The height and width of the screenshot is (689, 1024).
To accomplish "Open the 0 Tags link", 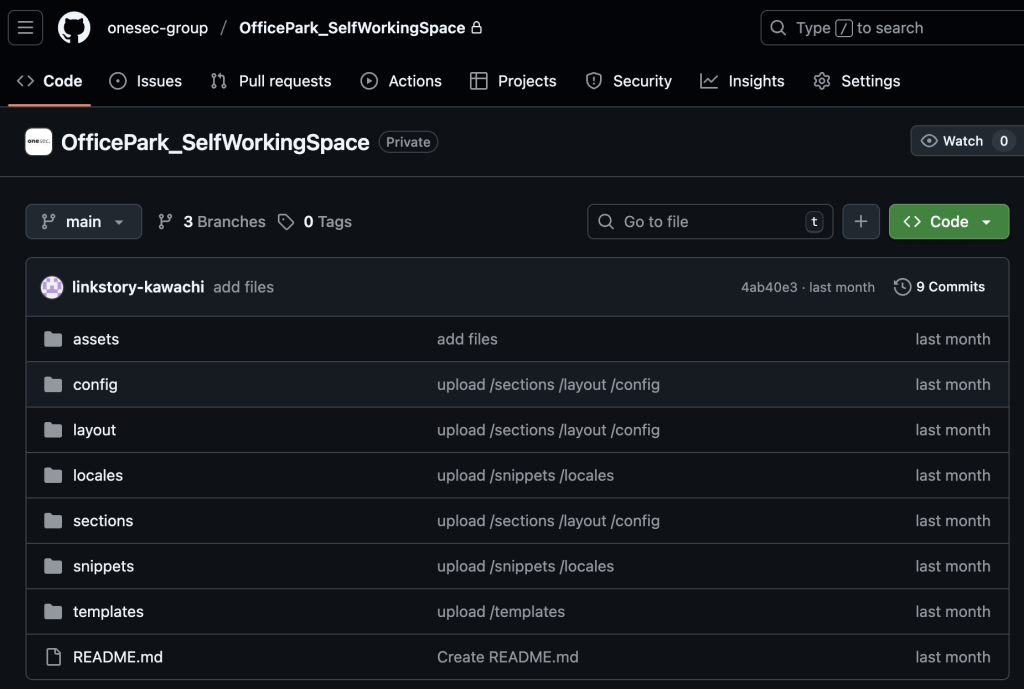I will 315,222.
